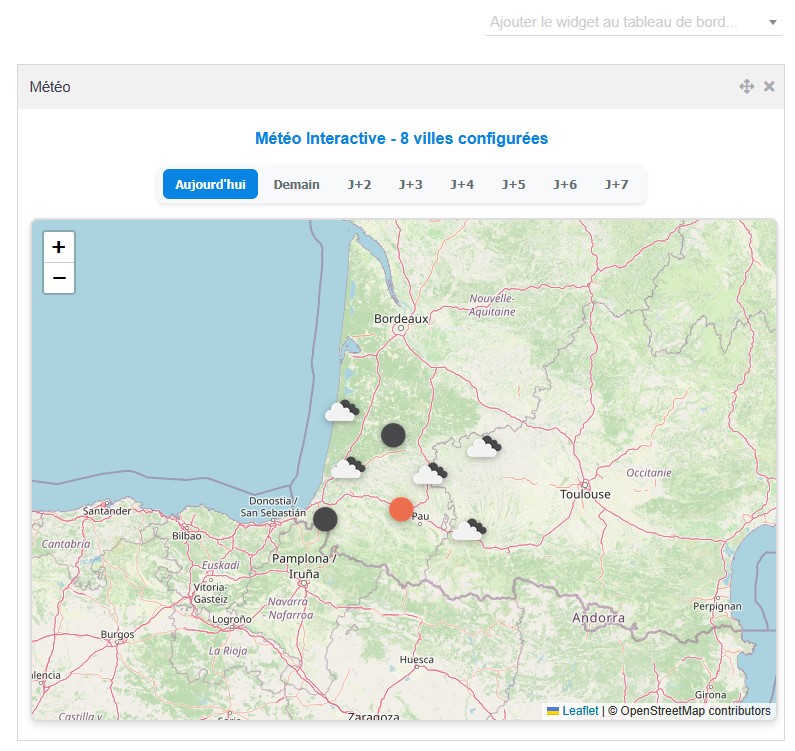The image size is (795, 751).
Task: Click the cloud icon east of Pau
Action: point(468,529)
